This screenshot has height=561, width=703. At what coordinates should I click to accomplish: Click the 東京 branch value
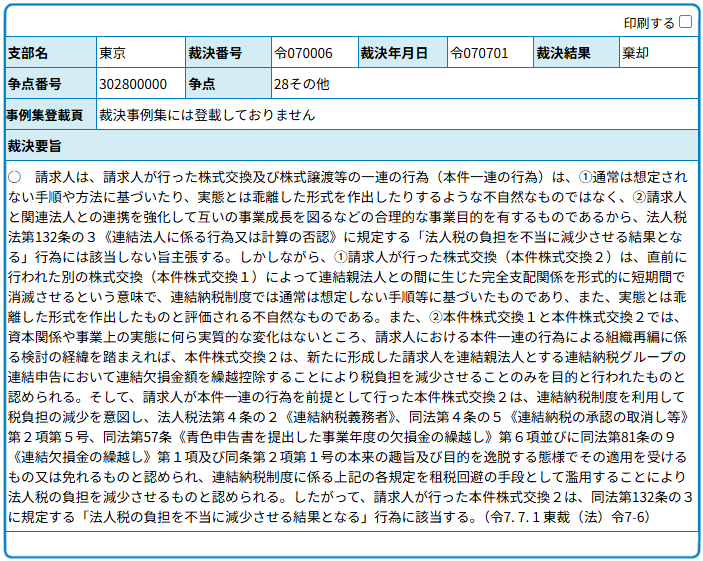113,53
